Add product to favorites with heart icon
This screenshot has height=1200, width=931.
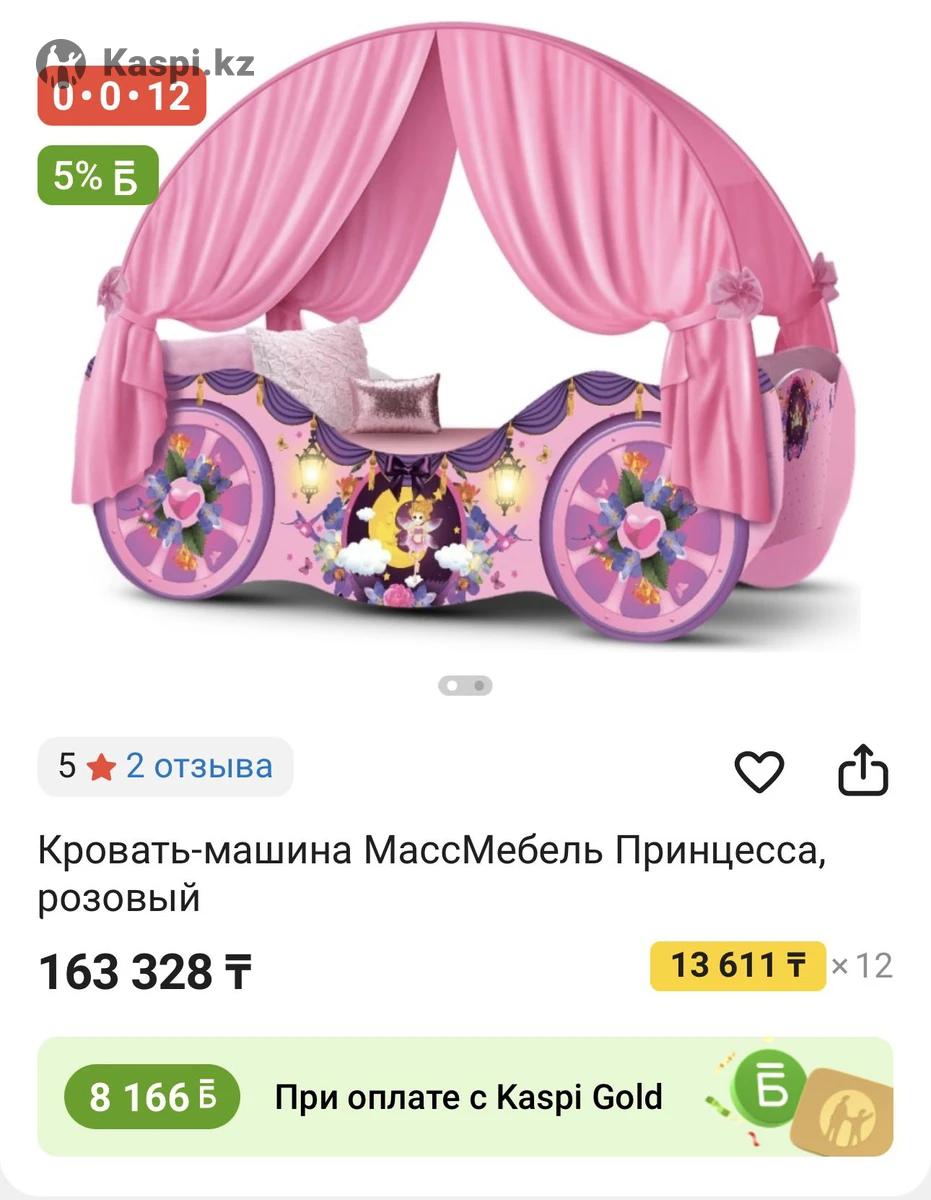click(759, 772)
